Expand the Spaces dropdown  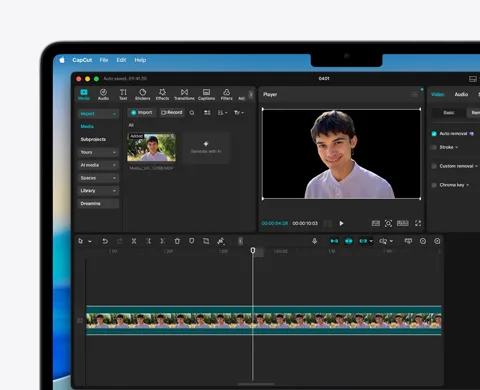pyautogui.click(x=98, y=178)
